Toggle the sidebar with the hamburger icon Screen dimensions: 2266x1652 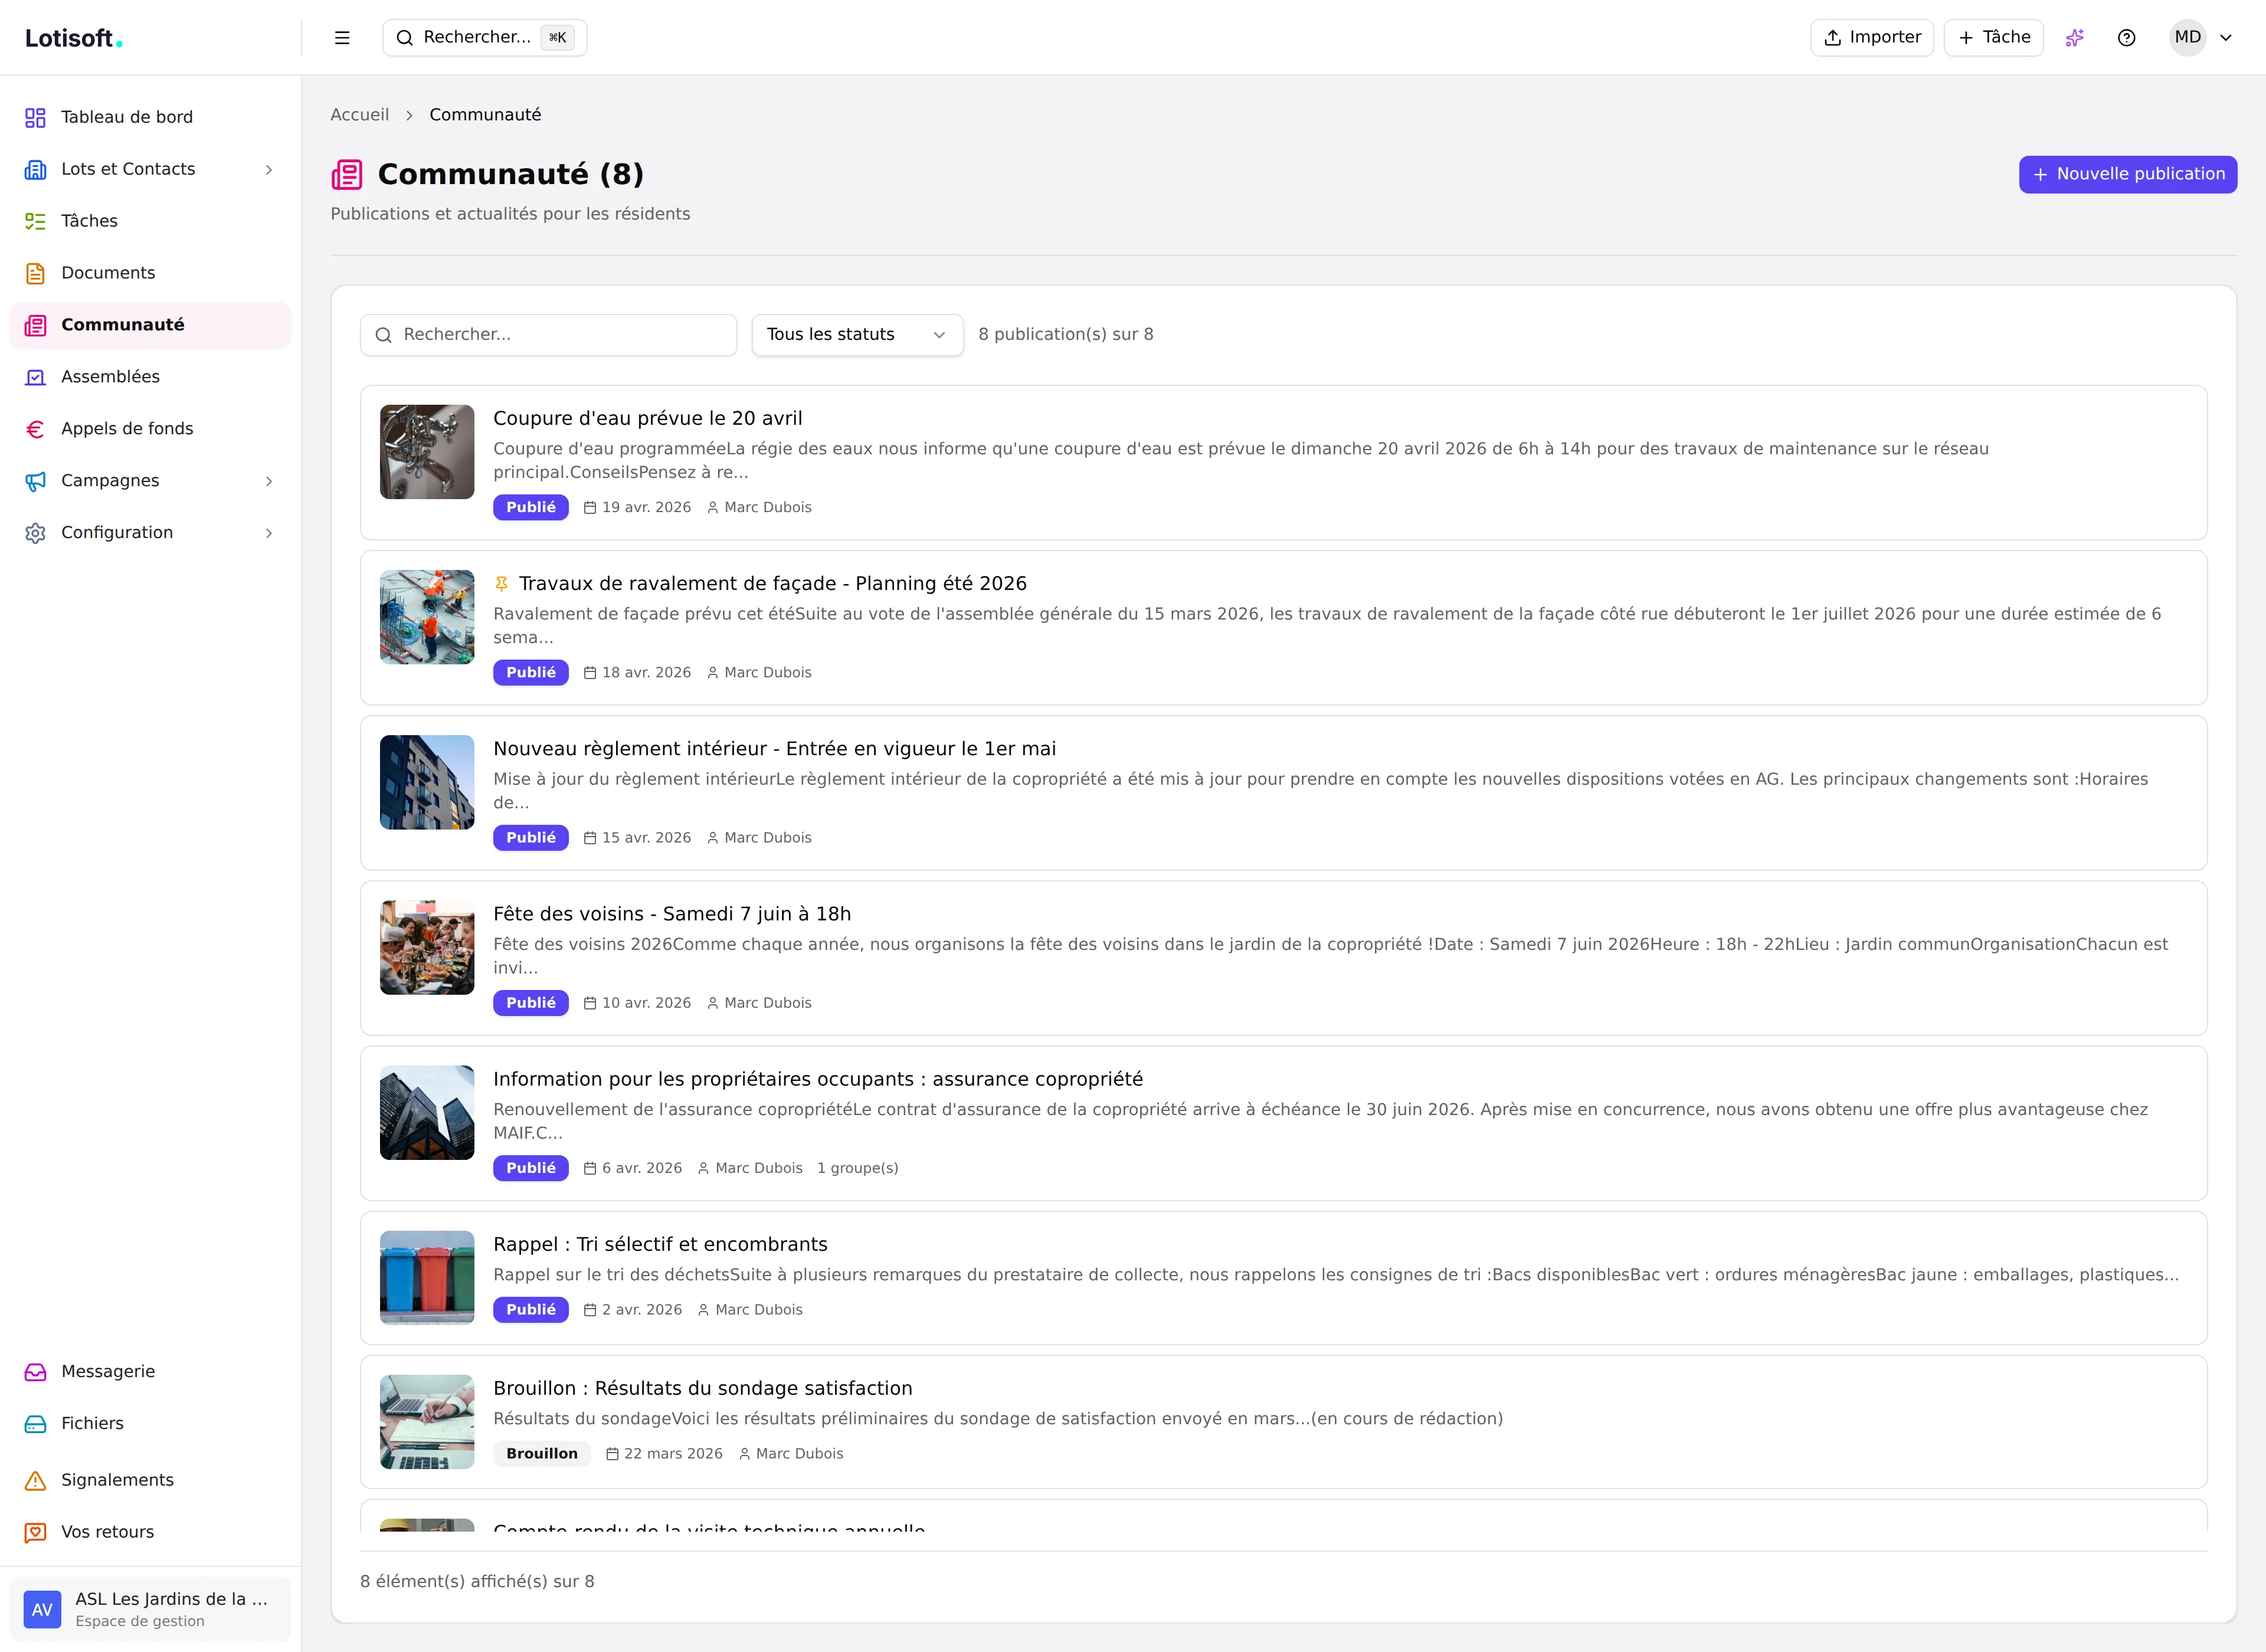pos(342,38)
